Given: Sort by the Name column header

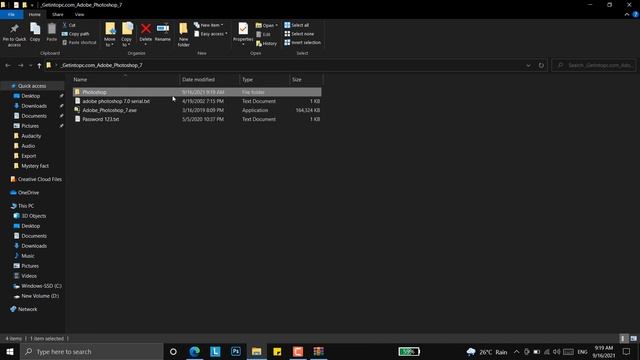Looking at the screenshot, I should tap(125, 80).
